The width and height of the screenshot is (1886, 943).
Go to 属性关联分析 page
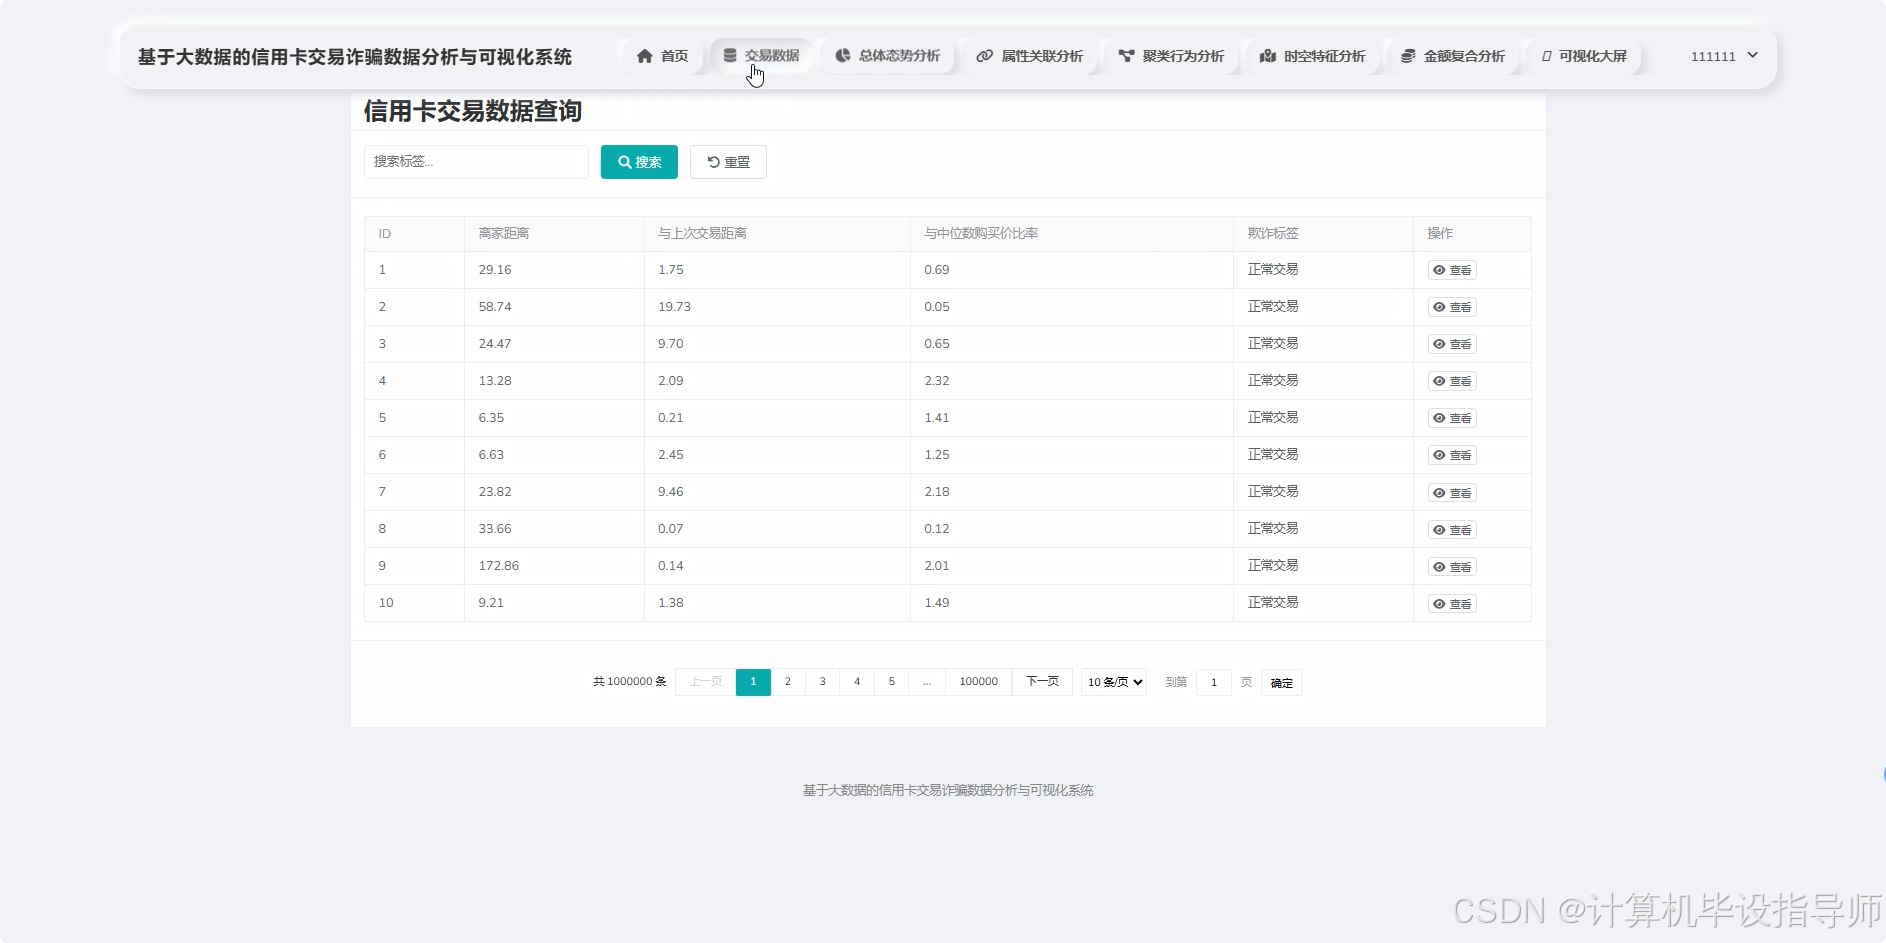(x=1030, y=56)
